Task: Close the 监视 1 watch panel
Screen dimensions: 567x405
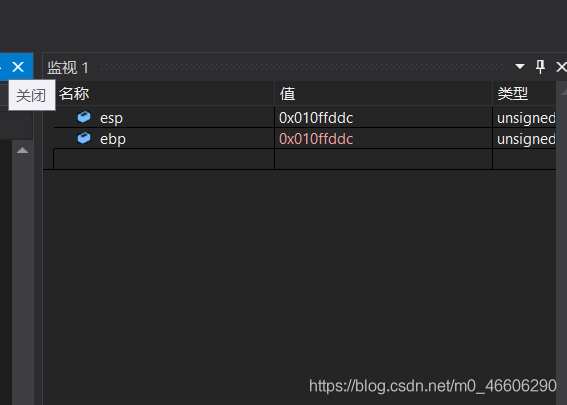Action: point(562,67)
